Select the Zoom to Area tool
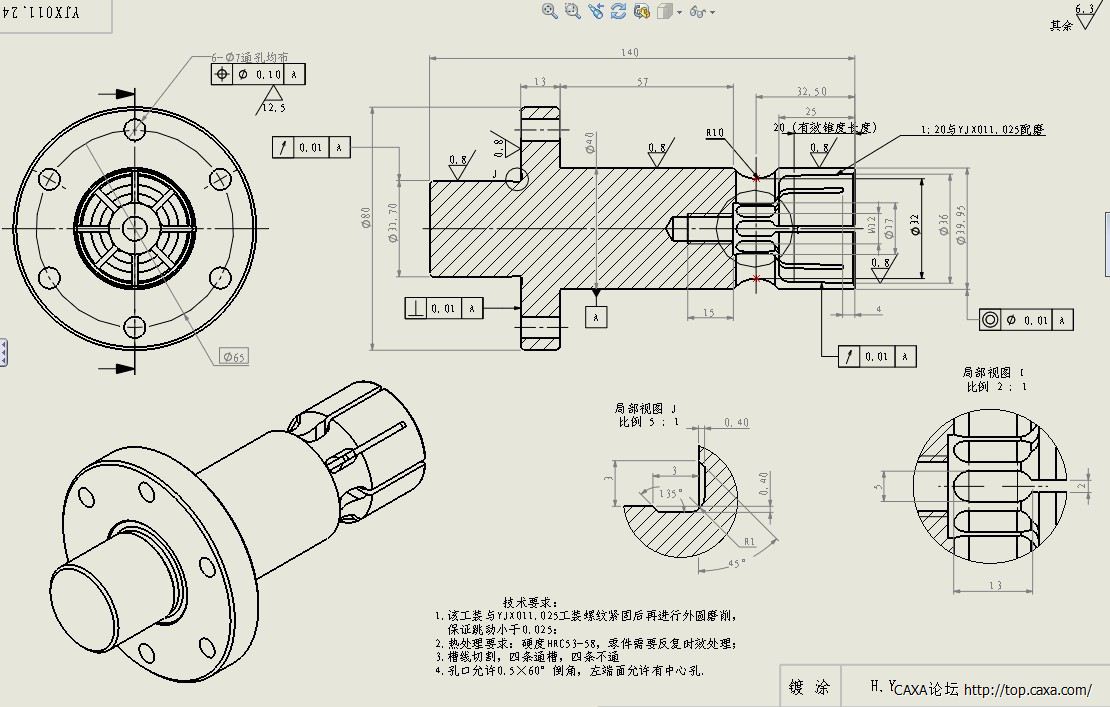The image size is (1110, 707). click(572, 11)
